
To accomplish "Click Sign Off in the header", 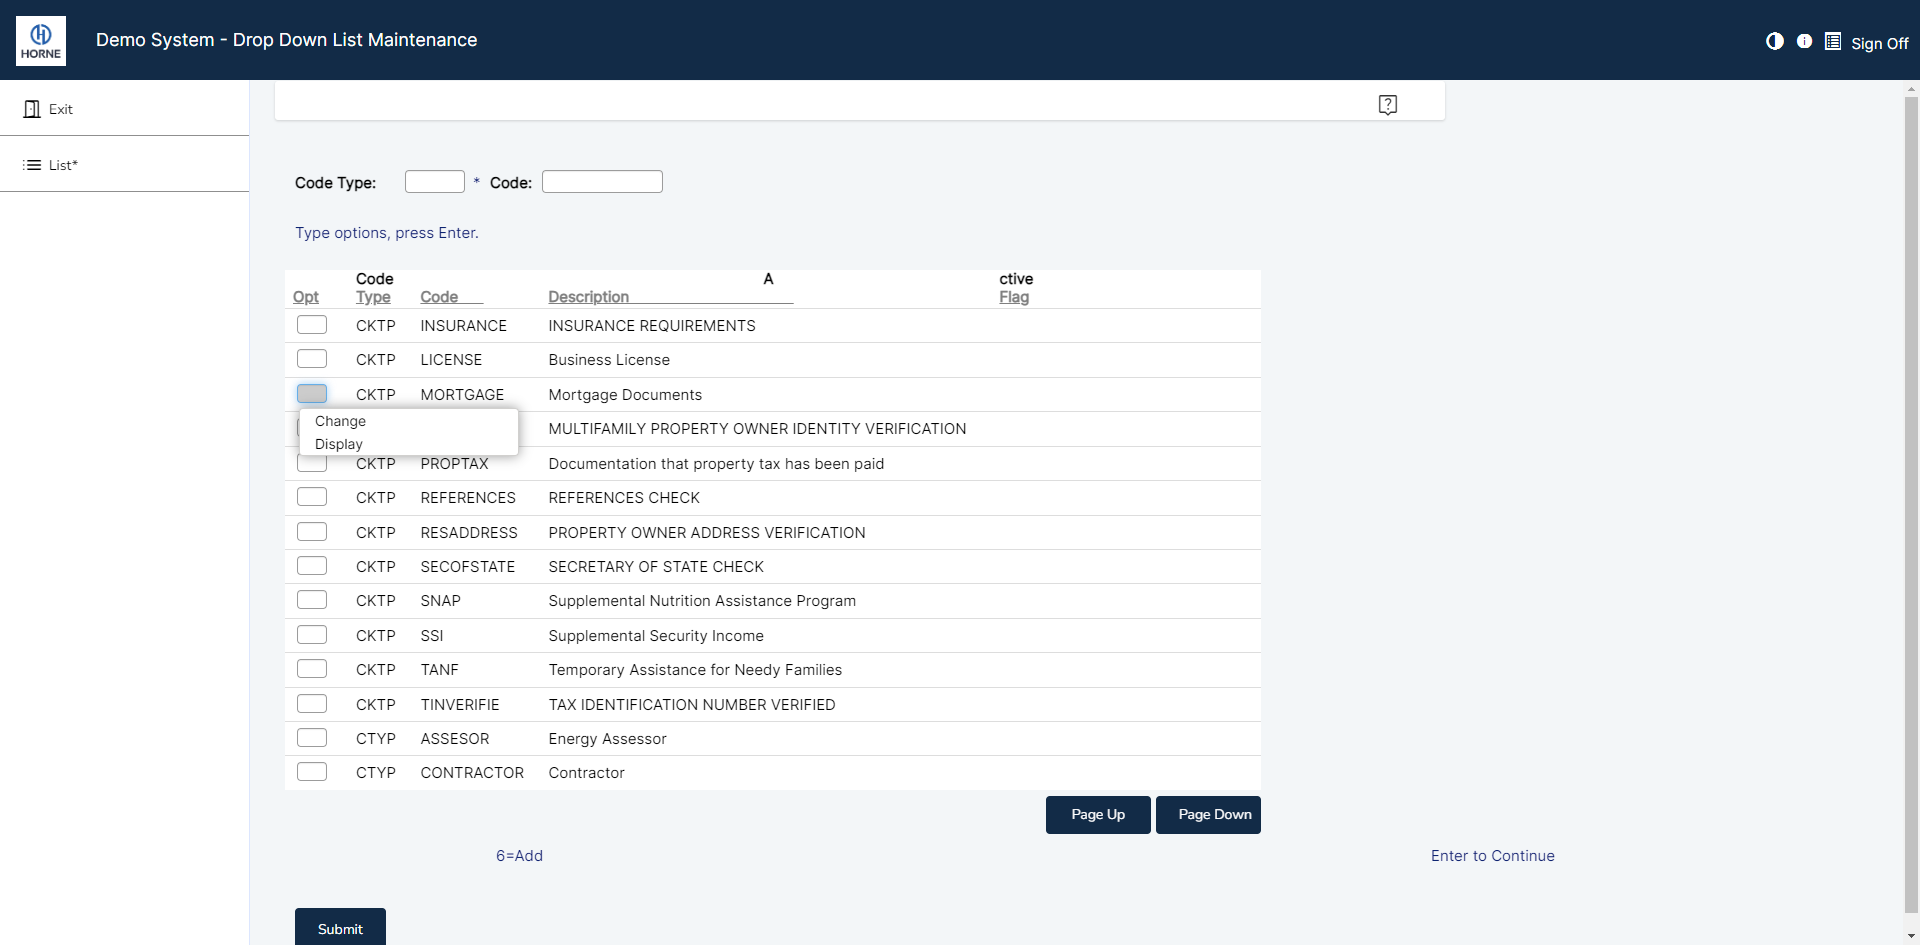I will point(1879,43).
